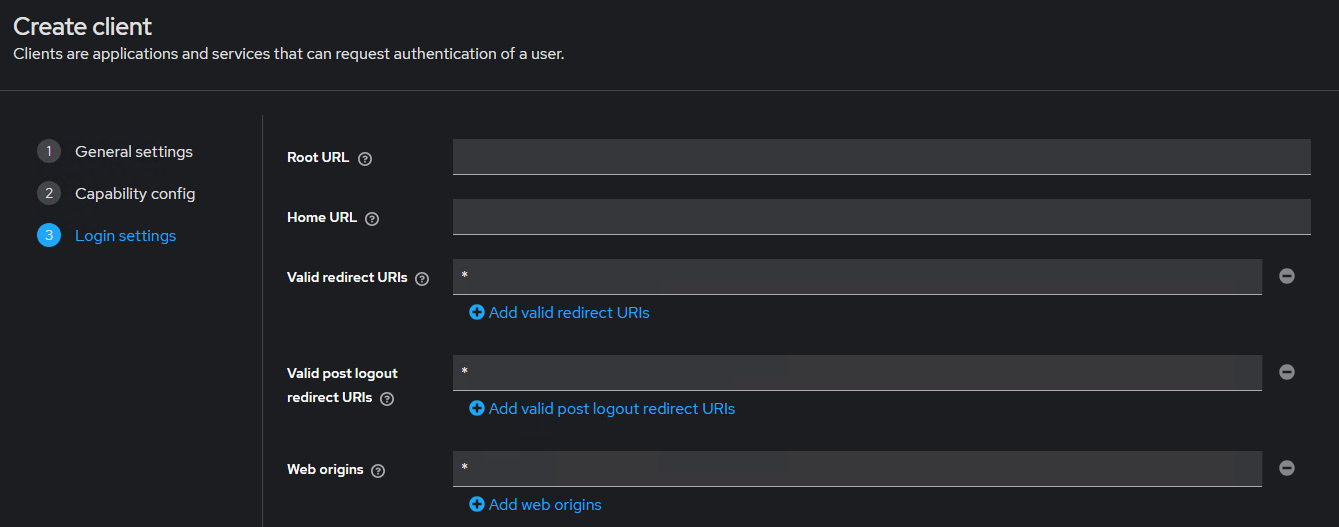Image resolution: width=1339 pixels, height=527 pixels.
Task: Remove the Valid redirect URIs entry
Action: [1287, 276]
